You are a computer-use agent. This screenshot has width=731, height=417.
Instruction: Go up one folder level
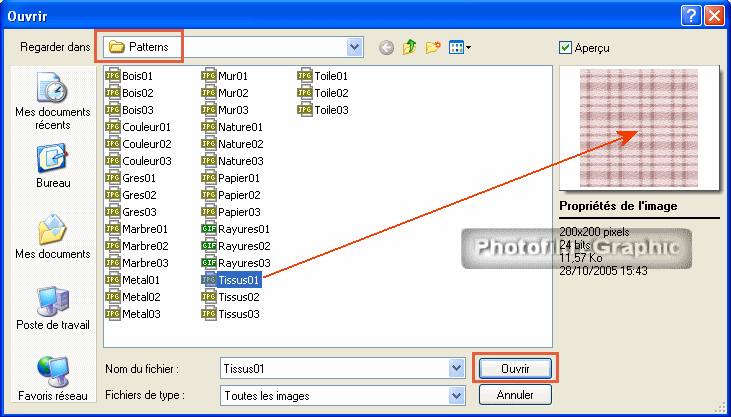coord(410,47)
